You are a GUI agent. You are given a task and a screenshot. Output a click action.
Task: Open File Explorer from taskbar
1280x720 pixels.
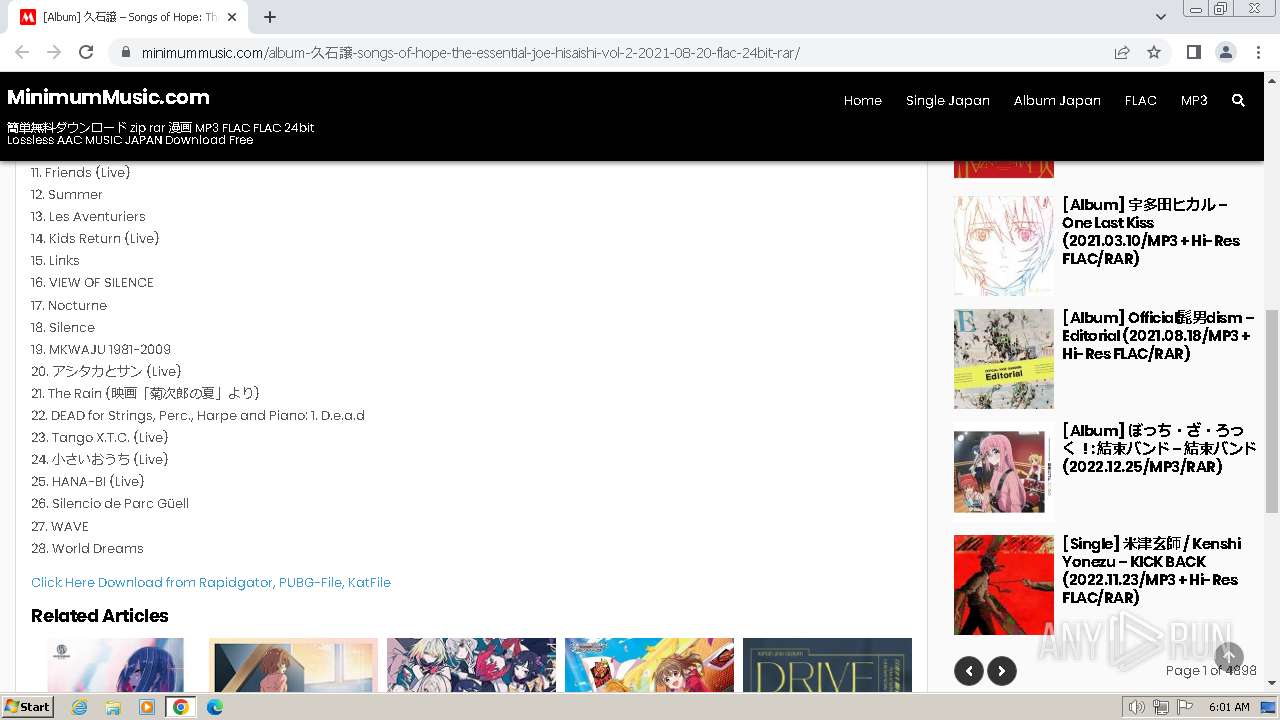pyautogui.click(x=113, y=707)
